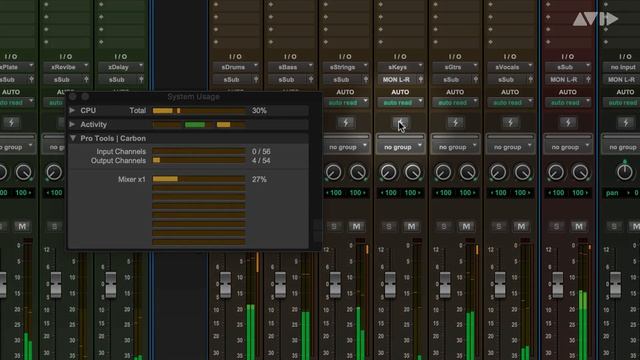Toggle DSP mode lightning button on sVocals track
Image resolution: width=640 pixels, height=360 pixels.
click(510, 122)
